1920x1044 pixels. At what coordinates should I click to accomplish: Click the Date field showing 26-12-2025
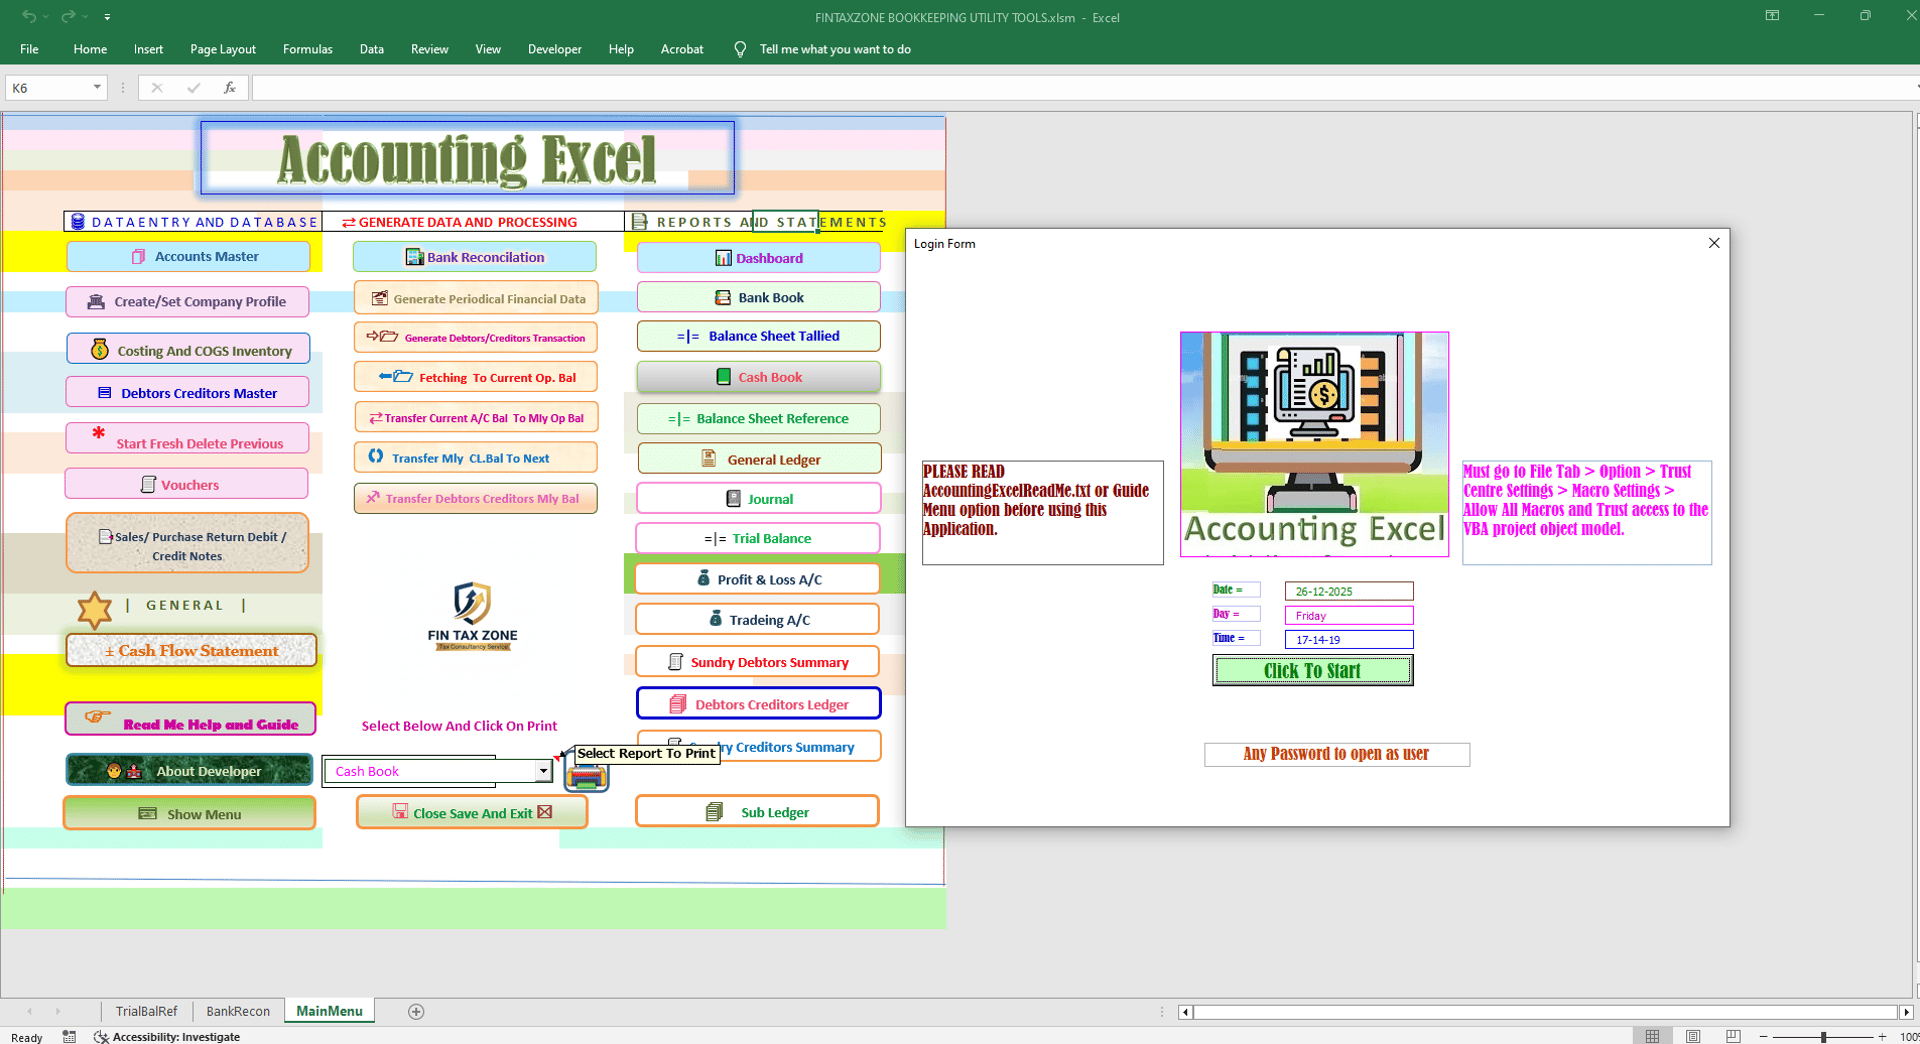(x=1349, y=591)
